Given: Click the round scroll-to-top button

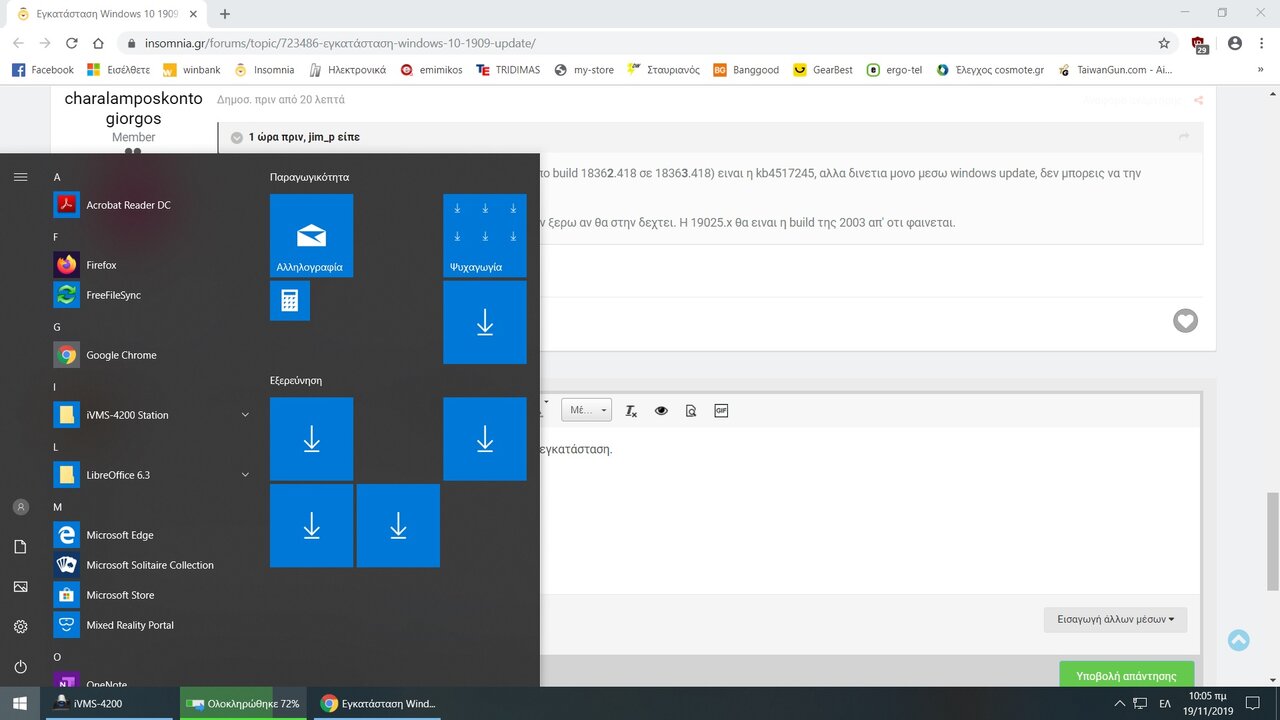Looking at the screenshot, I should pyautogui.click(x=1238, y=640).
